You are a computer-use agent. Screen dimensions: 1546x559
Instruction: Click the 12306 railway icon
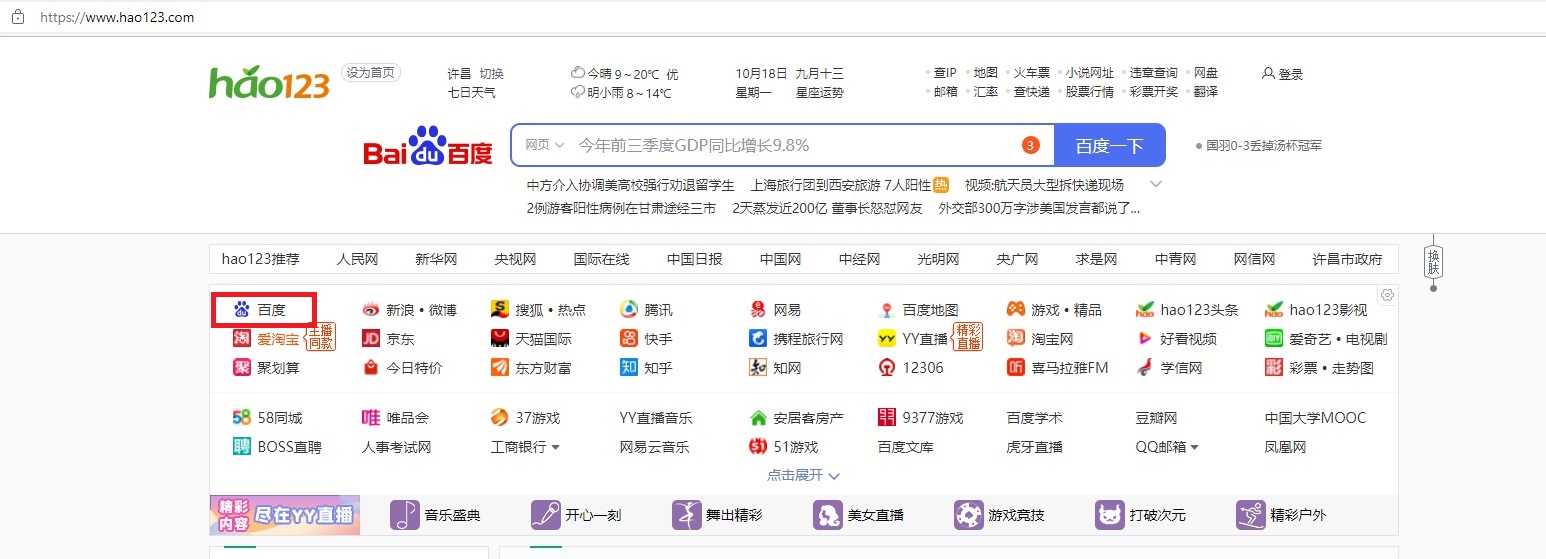[886, 368]
